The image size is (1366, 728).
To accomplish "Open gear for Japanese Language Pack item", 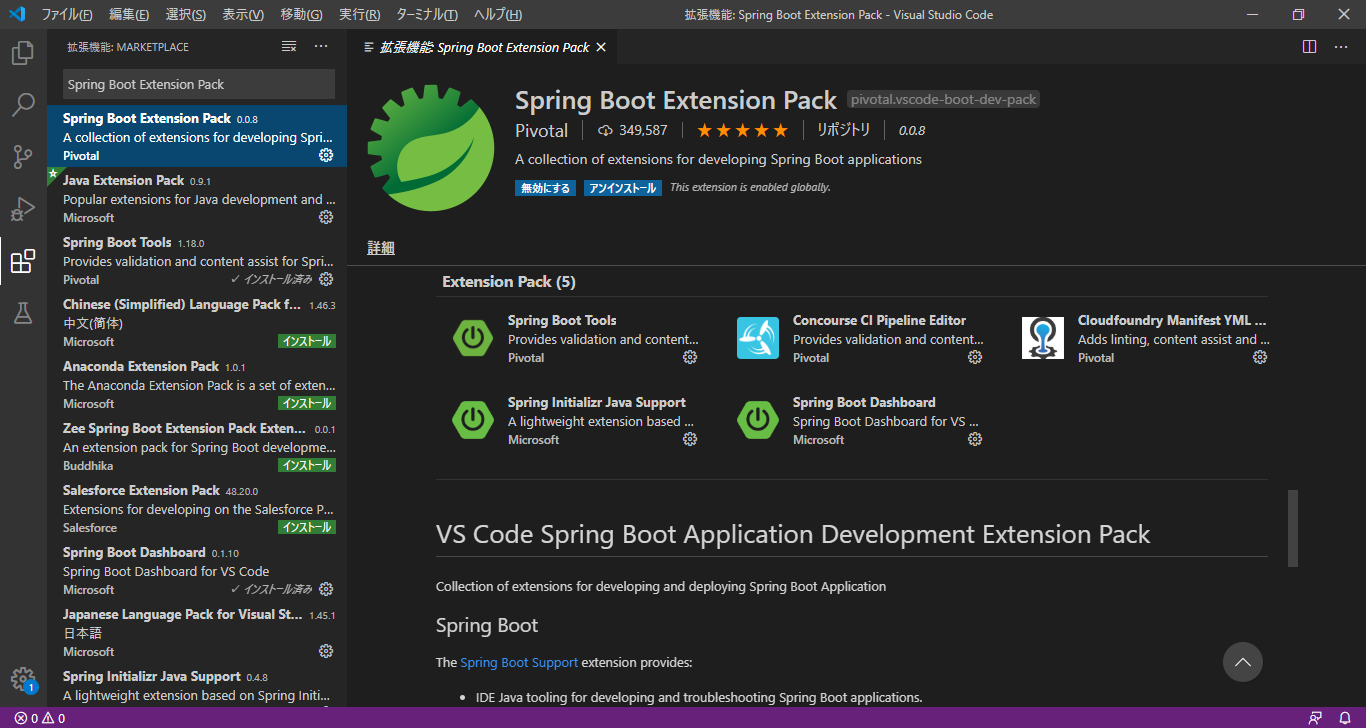I will click(x=326, y=651).
